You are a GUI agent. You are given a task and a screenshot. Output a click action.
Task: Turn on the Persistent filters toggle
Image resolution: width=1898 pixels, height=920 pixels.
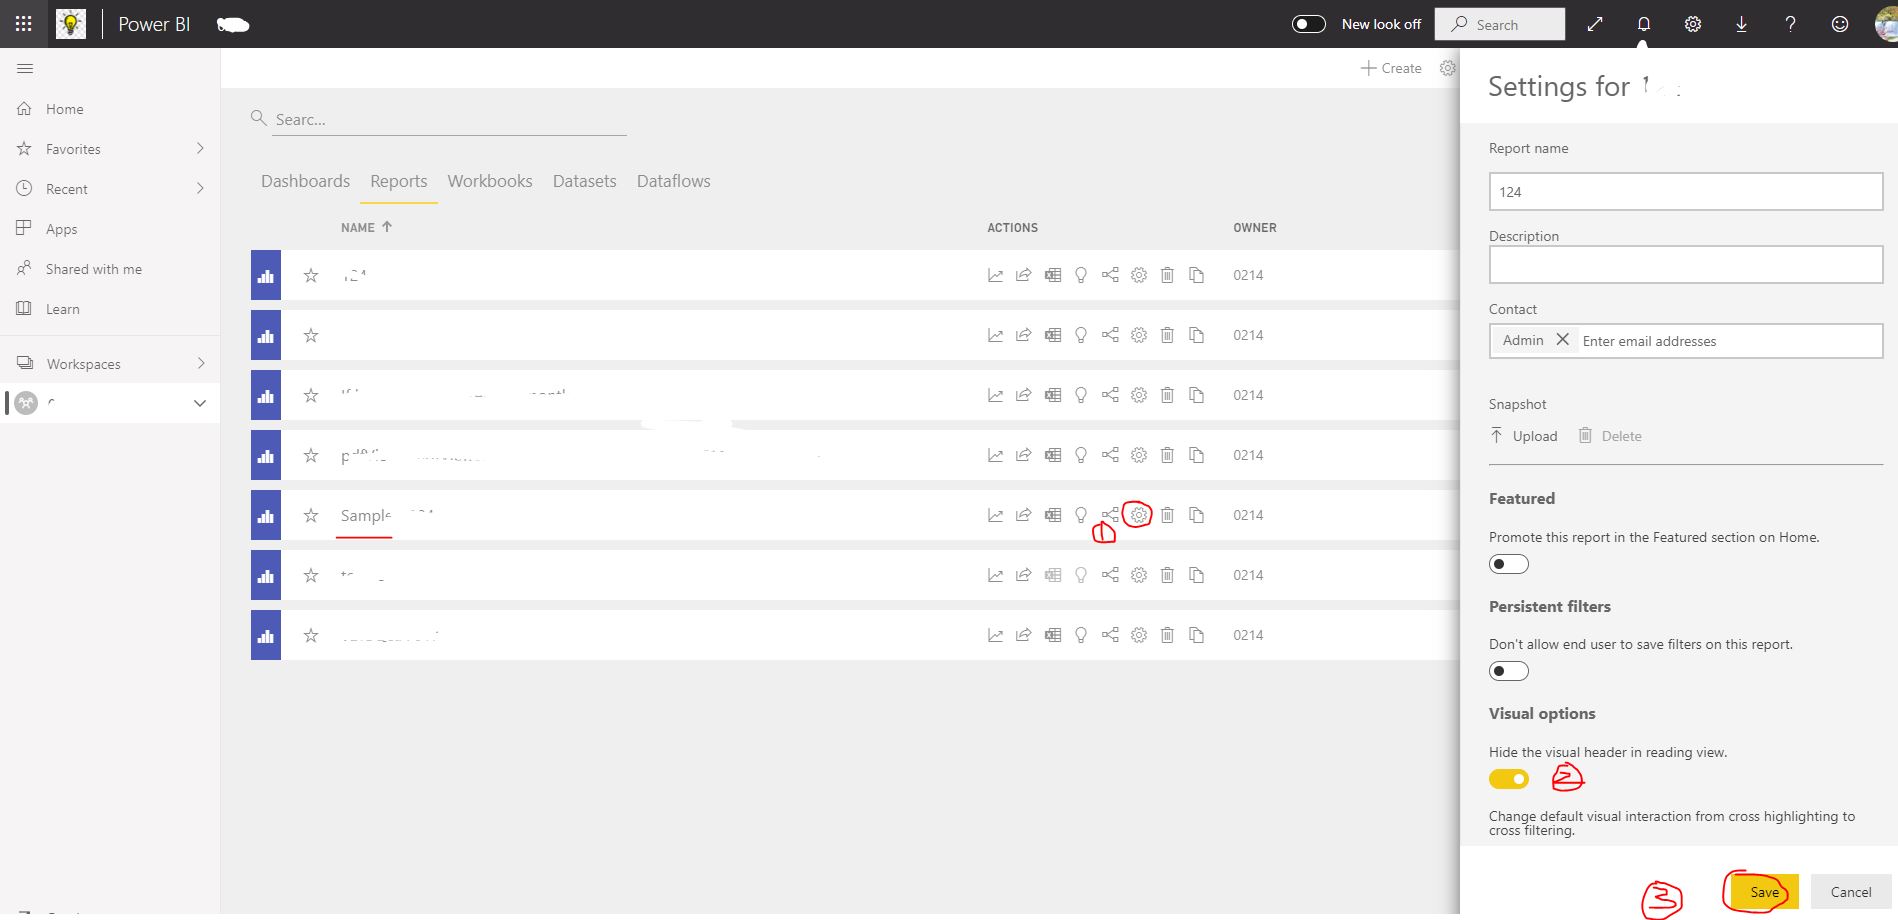tap(1509, 671)
